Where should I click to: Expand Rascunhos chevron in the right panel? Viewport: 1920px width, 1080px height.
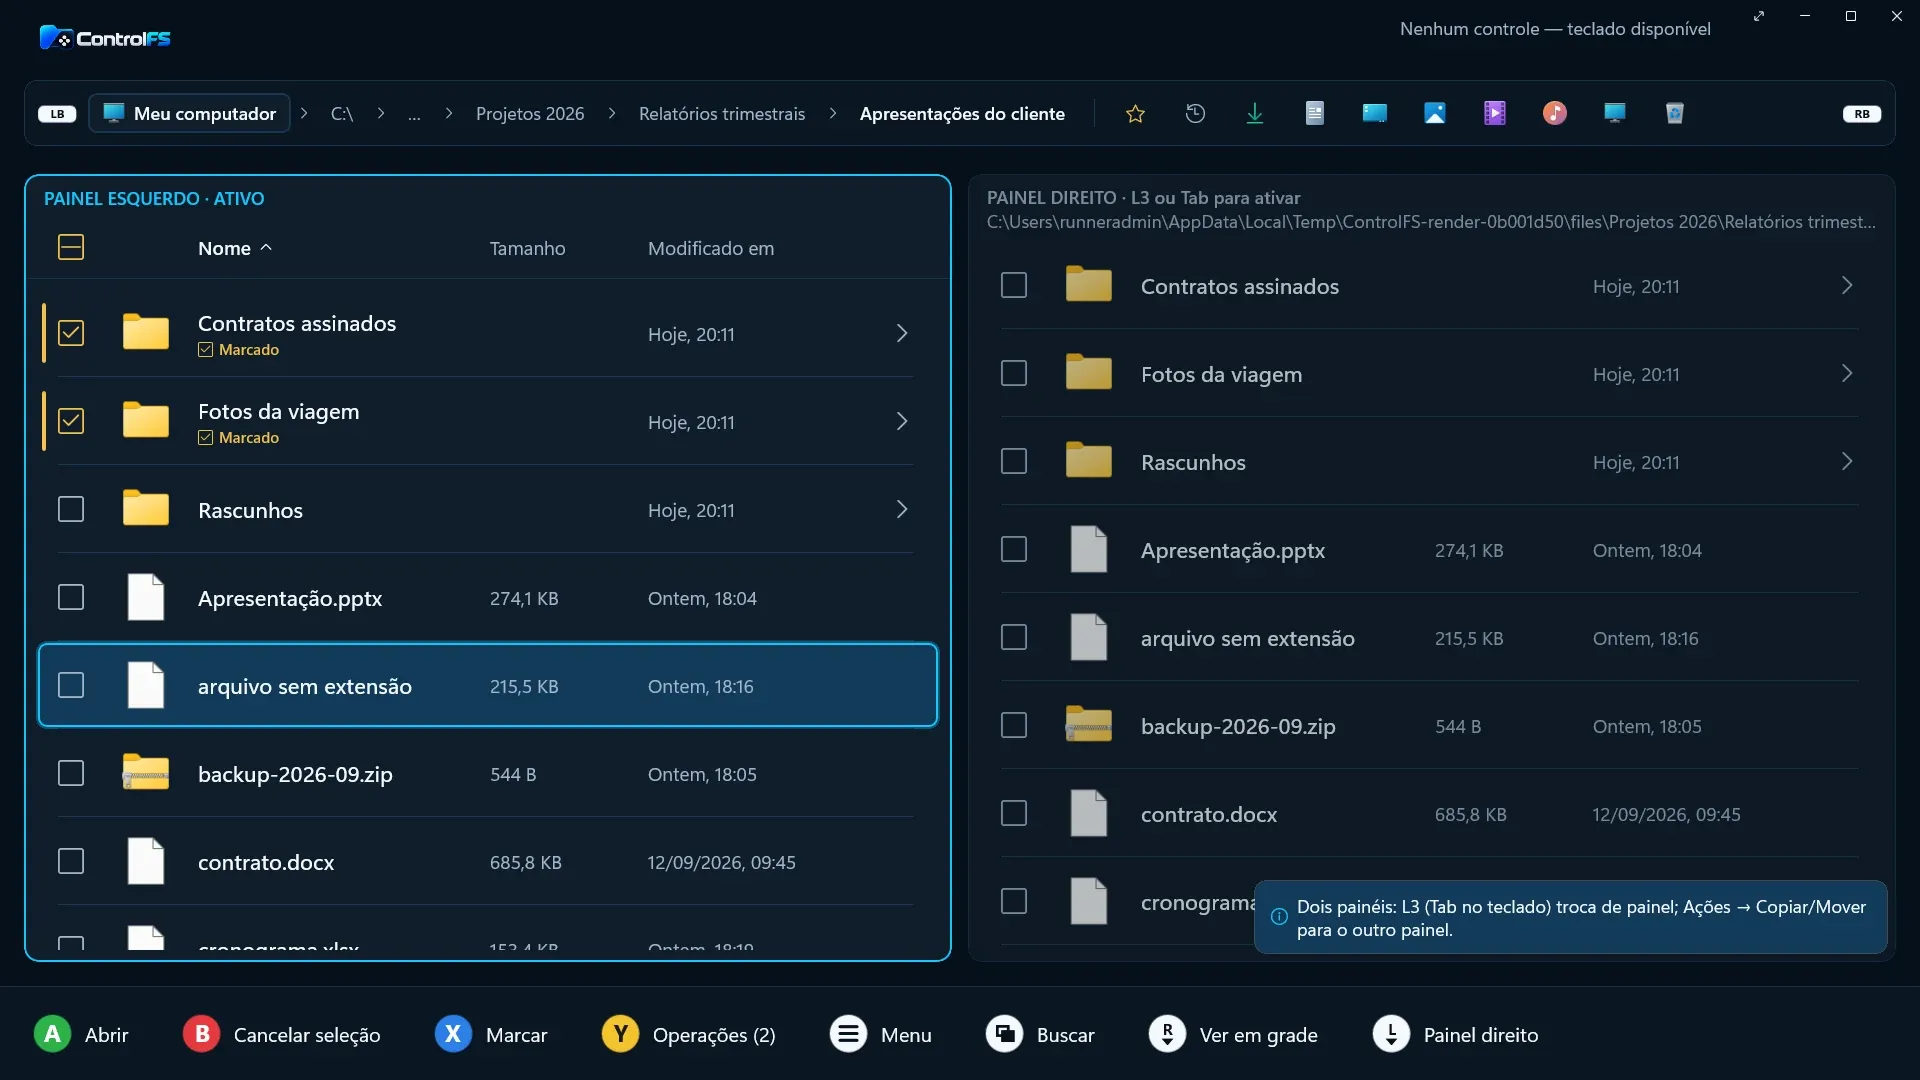1847,461
